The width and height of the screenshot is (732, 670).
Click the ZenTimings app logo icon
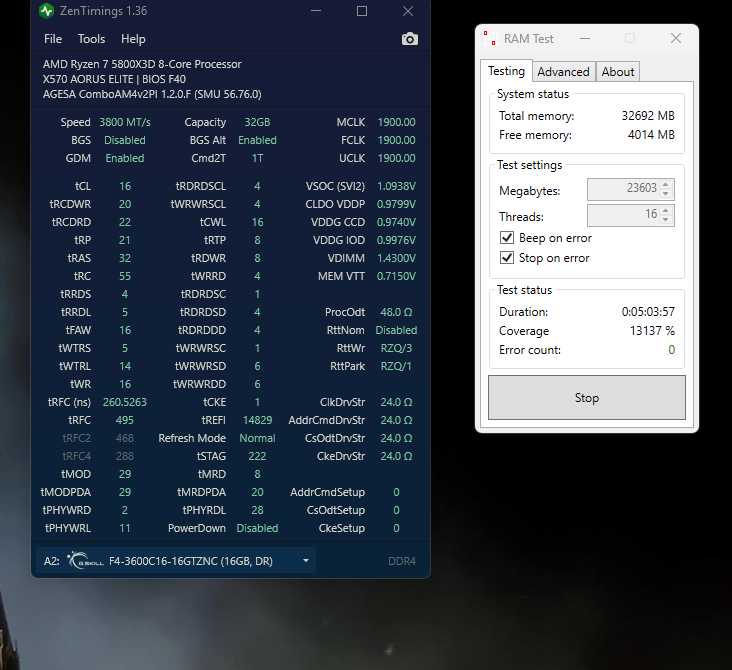pos(46,11)
